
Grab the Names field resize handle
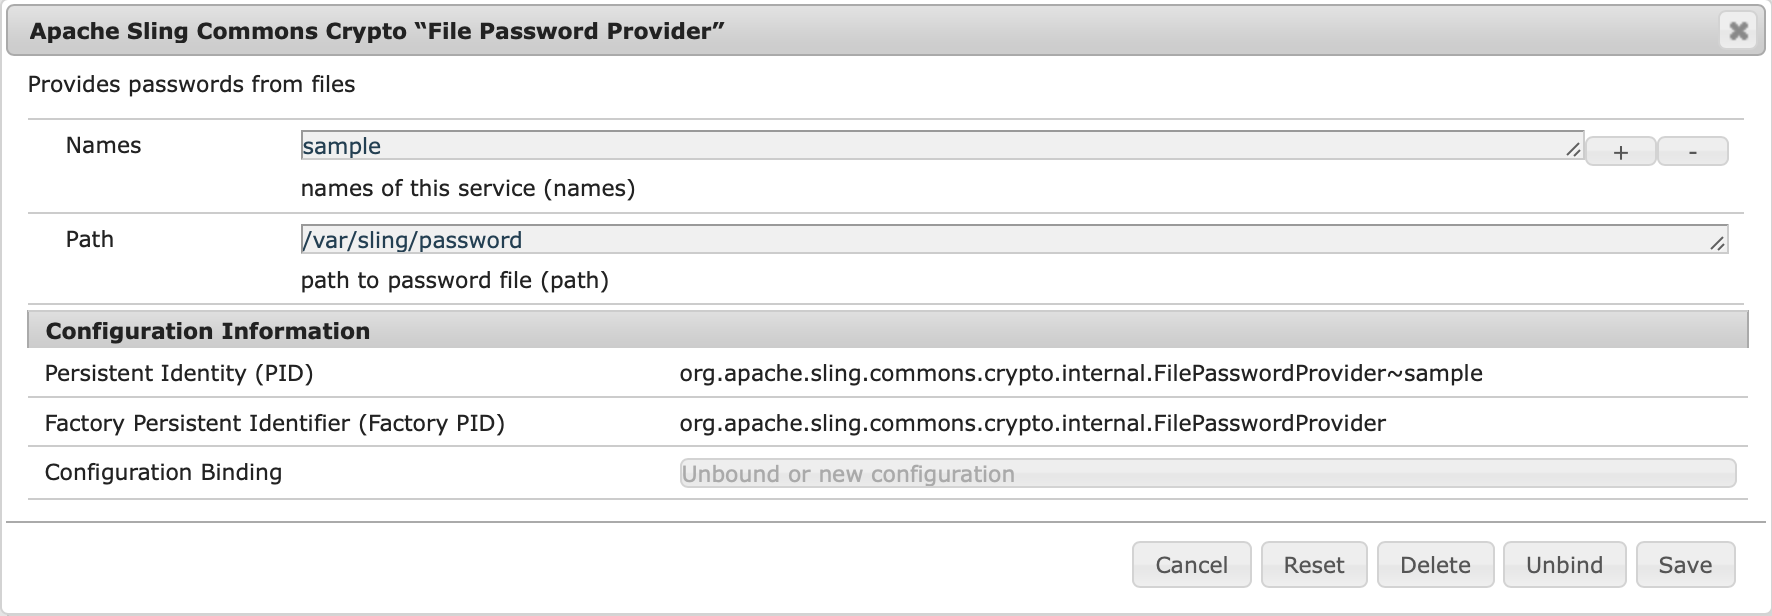[1573, 150]
